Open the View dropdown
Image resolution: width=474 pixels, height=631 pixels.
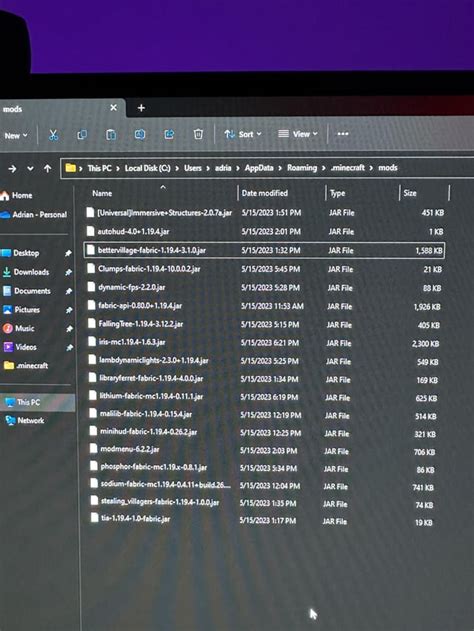tap(298, 134)
